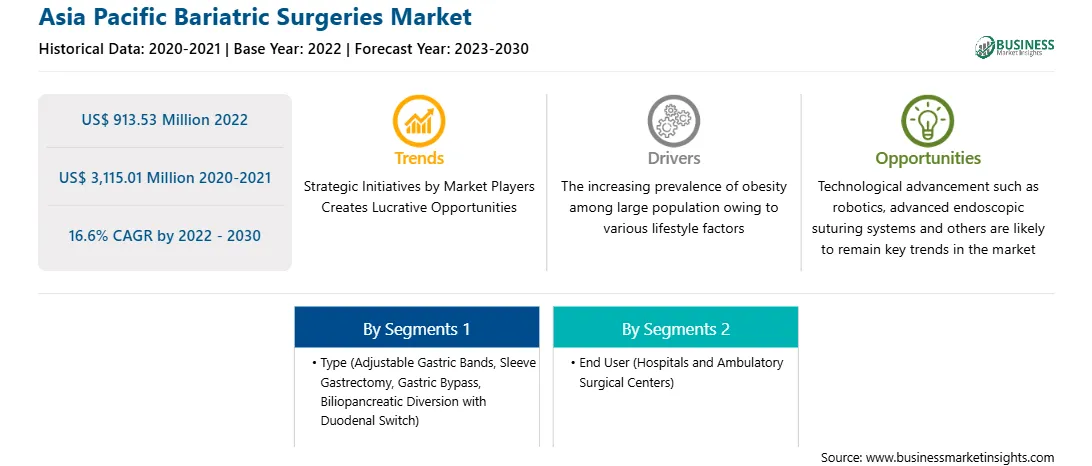Click the End User segment bullet text
1092x466 pixels.
(x=678, y=373)
